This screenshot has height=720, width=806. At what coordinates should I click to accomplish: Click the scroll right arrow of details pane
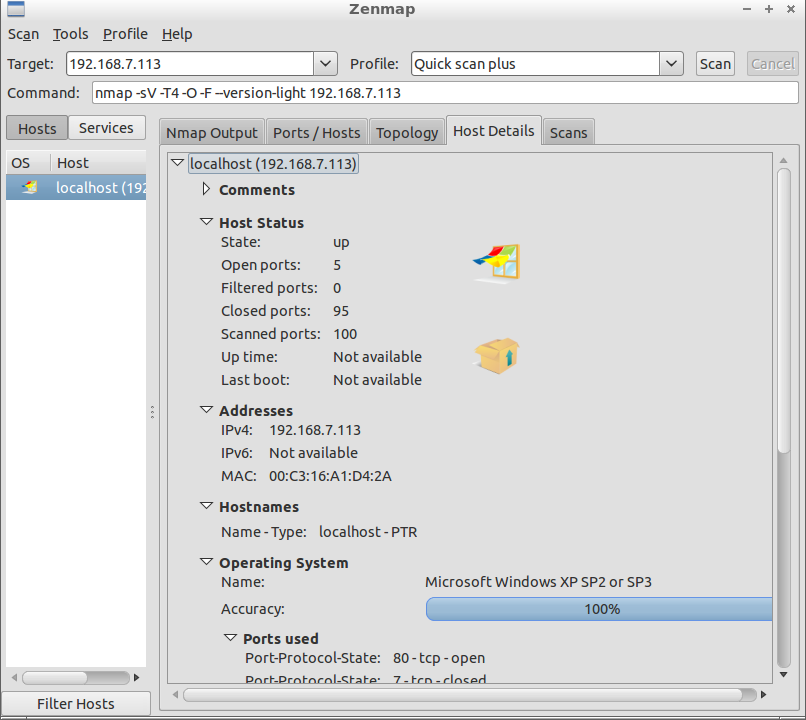point(764,695)
